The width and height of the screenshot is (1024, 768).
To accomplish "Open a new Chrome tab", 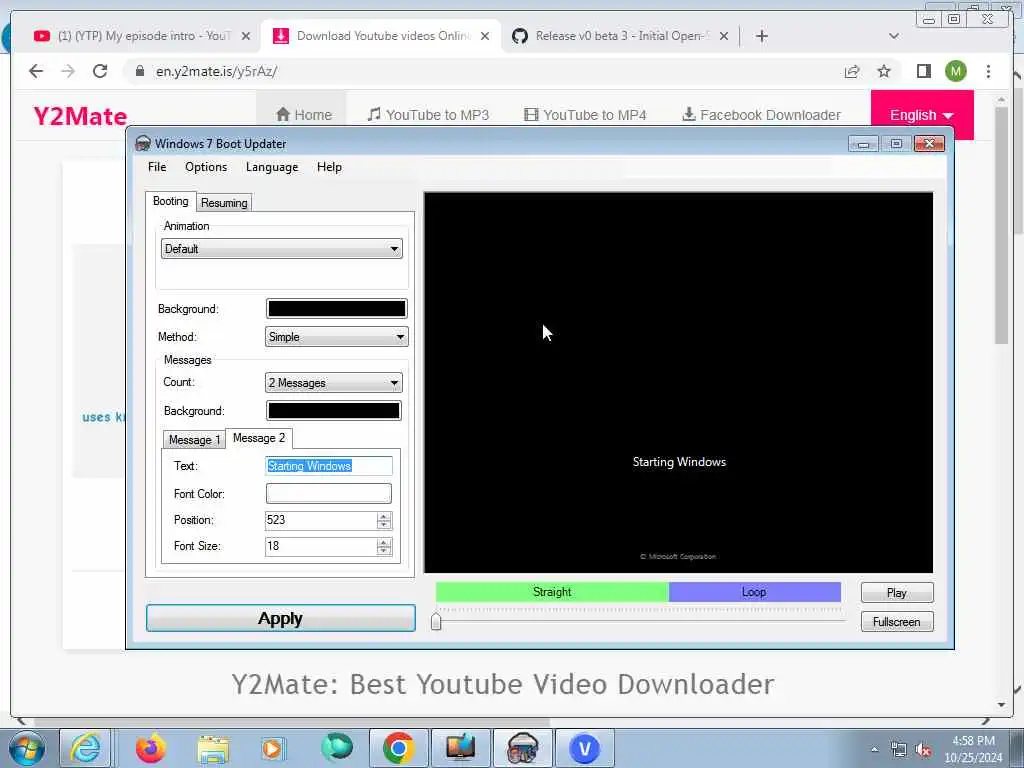I will pyautogui.click(x=761, y=36).
